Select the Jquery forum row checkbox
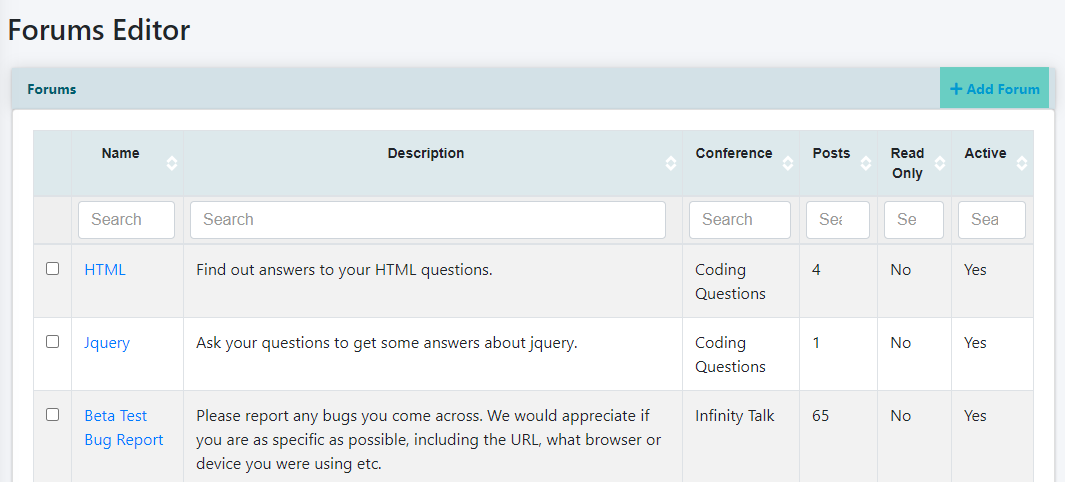 click(x=53, y=342)
